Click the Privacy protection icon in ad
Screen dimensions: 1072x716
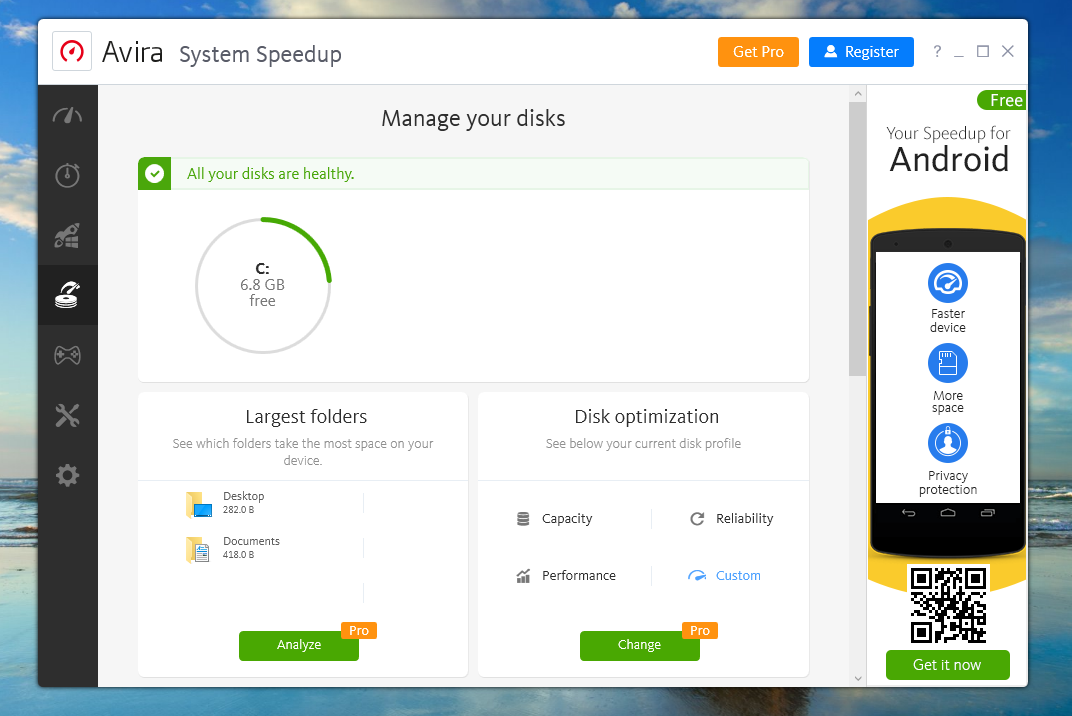pyautogui.click(x=948, y=443)
